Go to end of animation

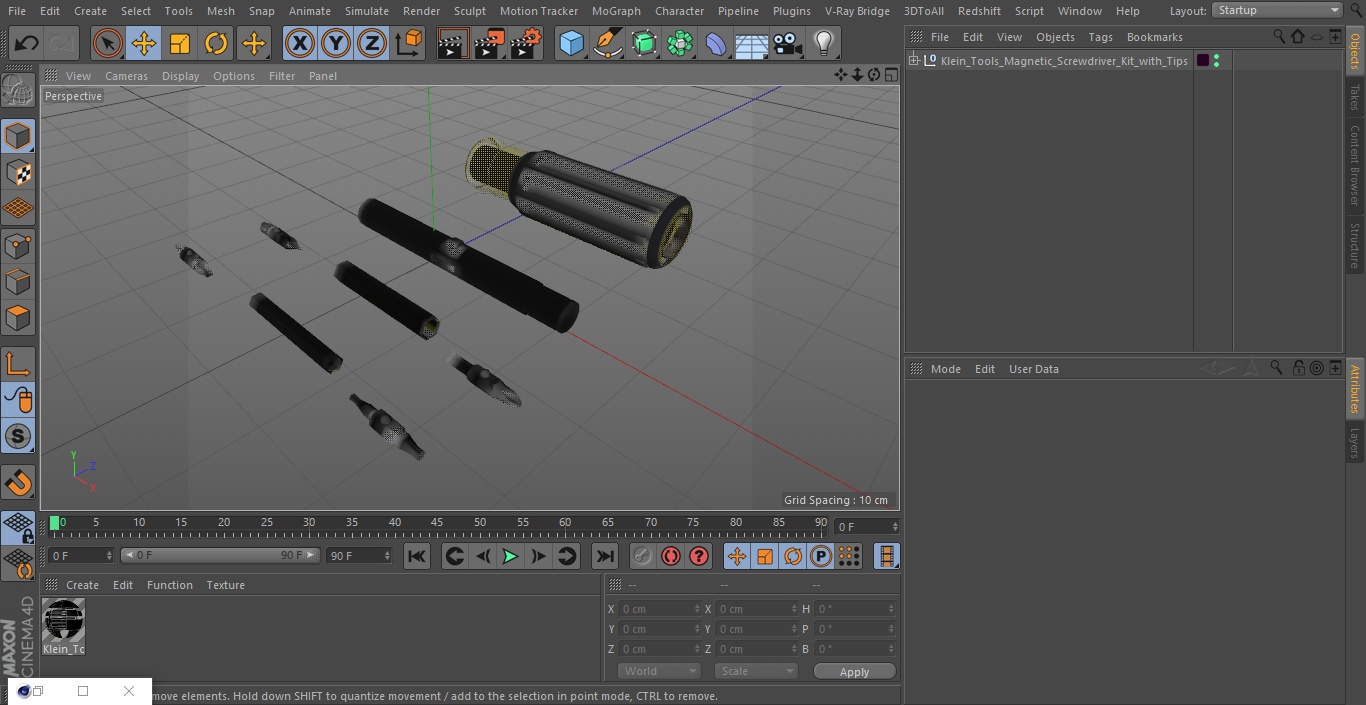point(605,556)
